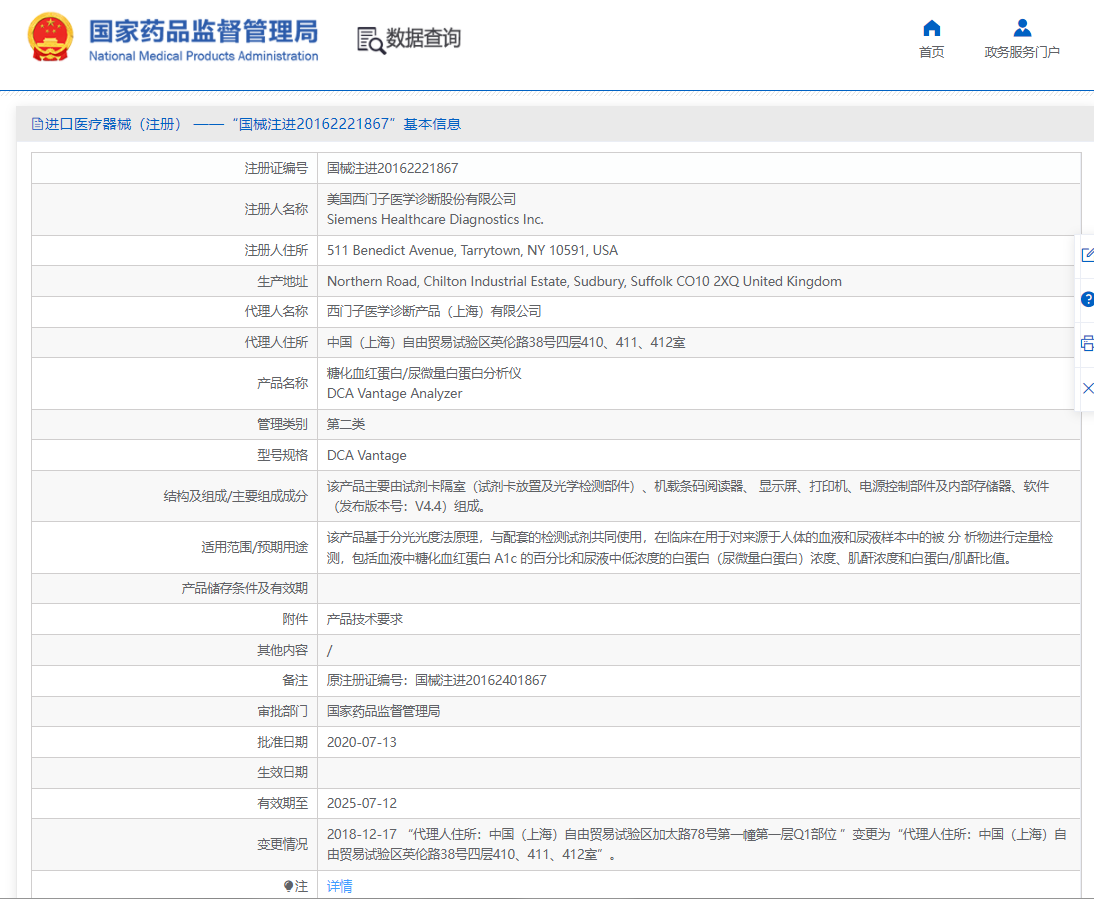Click the home icon above 首页

click(x=931, y=28)
